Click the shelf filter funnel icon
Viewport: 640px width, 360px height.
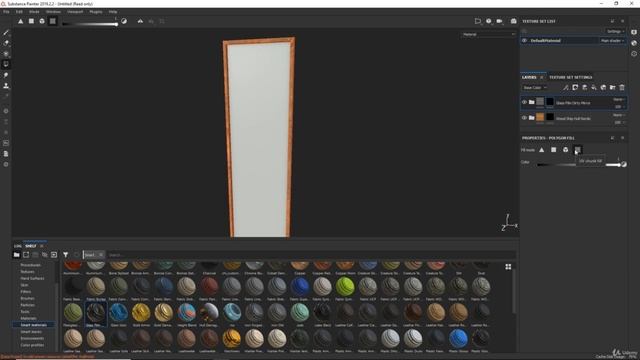[65, 255]
